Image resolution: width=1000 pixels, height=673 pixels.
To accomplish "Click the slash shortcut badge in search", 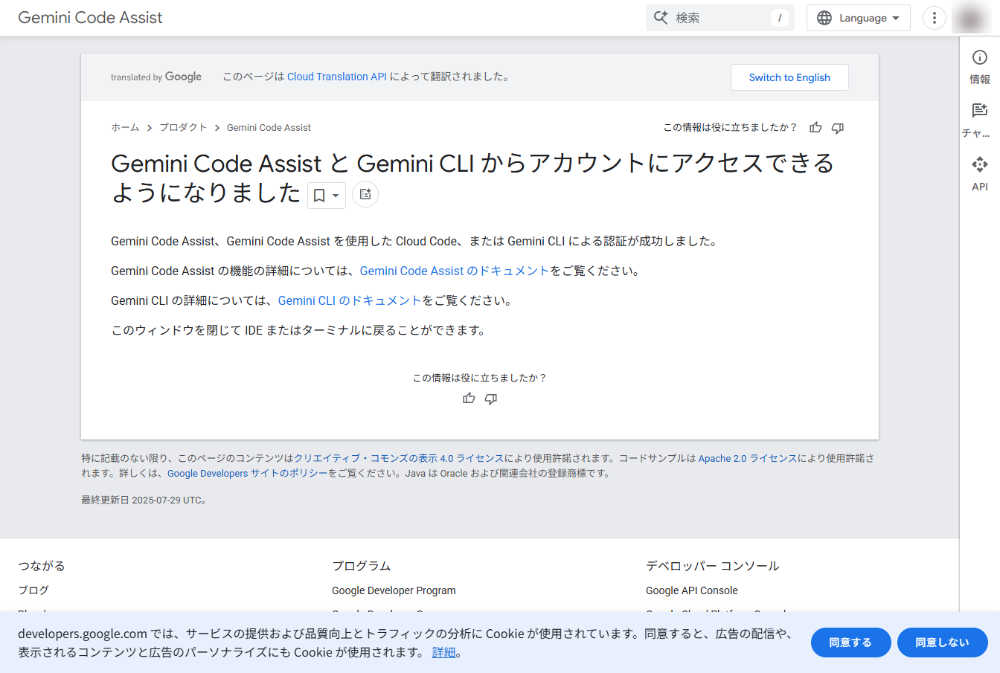I will [779, 18].
